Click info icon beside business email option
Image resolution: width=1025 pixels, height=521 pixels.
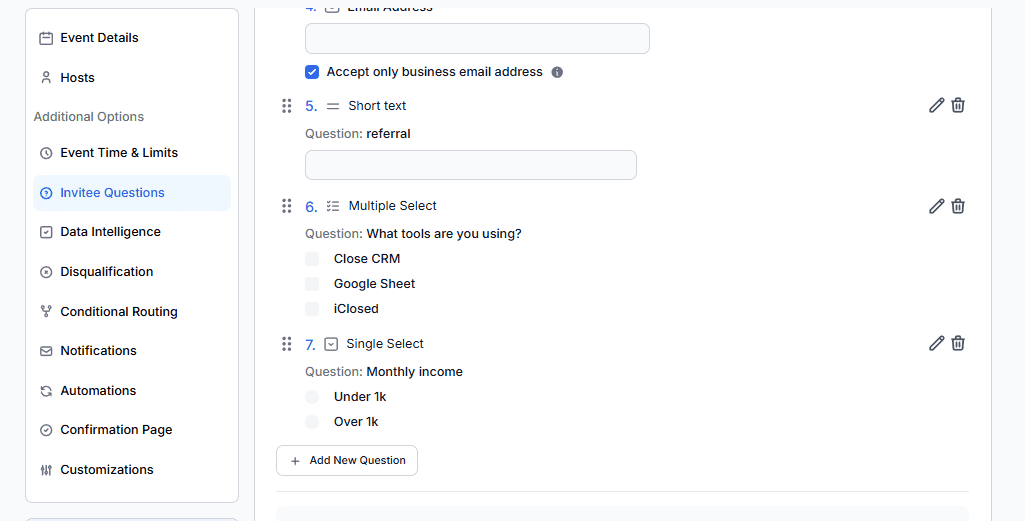557,72
